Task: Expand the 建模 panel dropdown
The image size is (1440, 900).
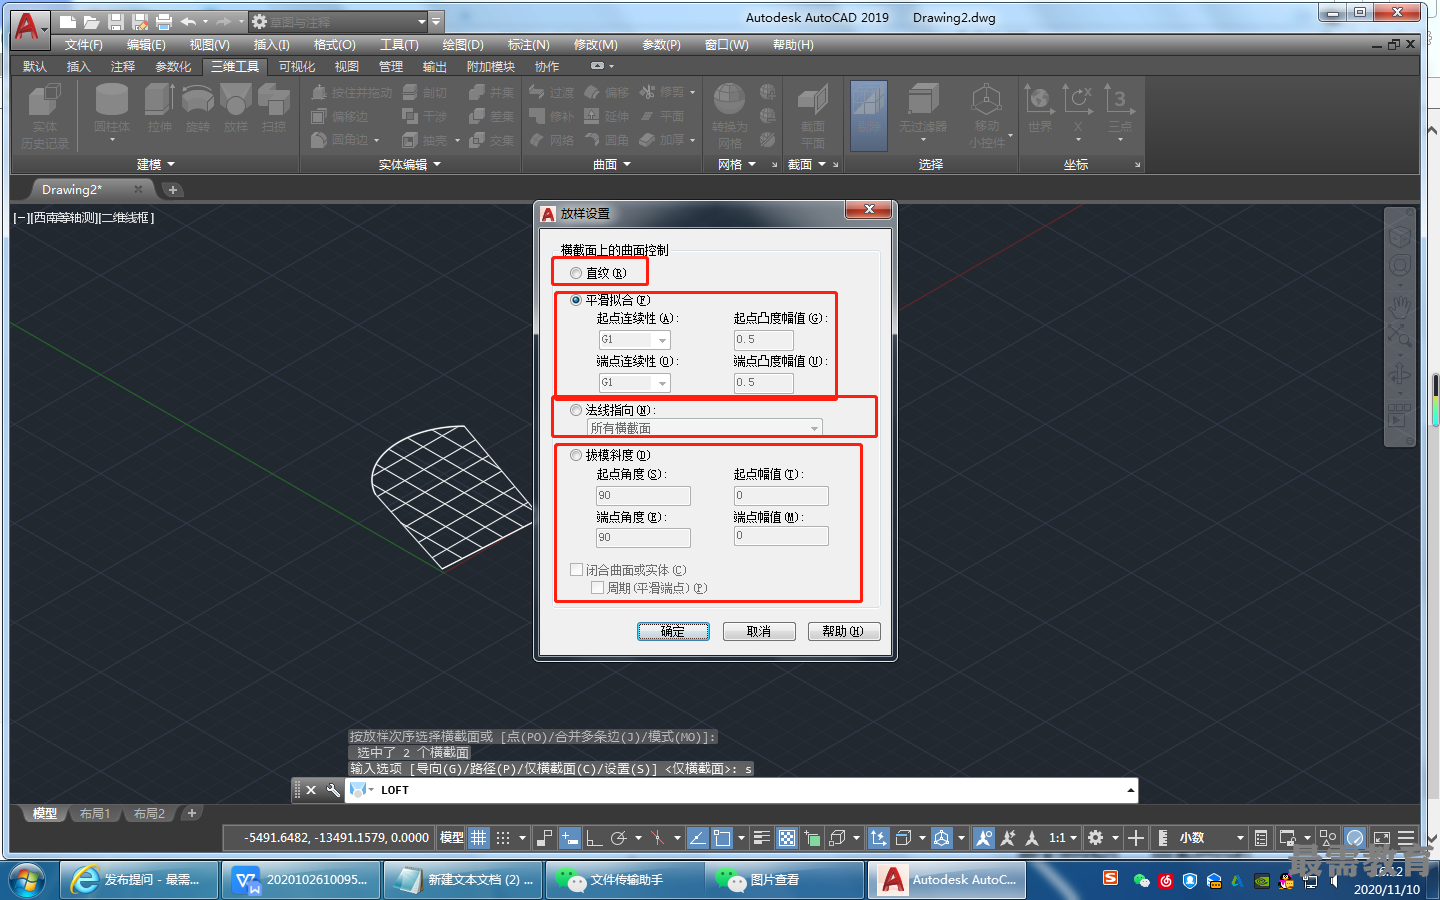Action: click(156, 165)
